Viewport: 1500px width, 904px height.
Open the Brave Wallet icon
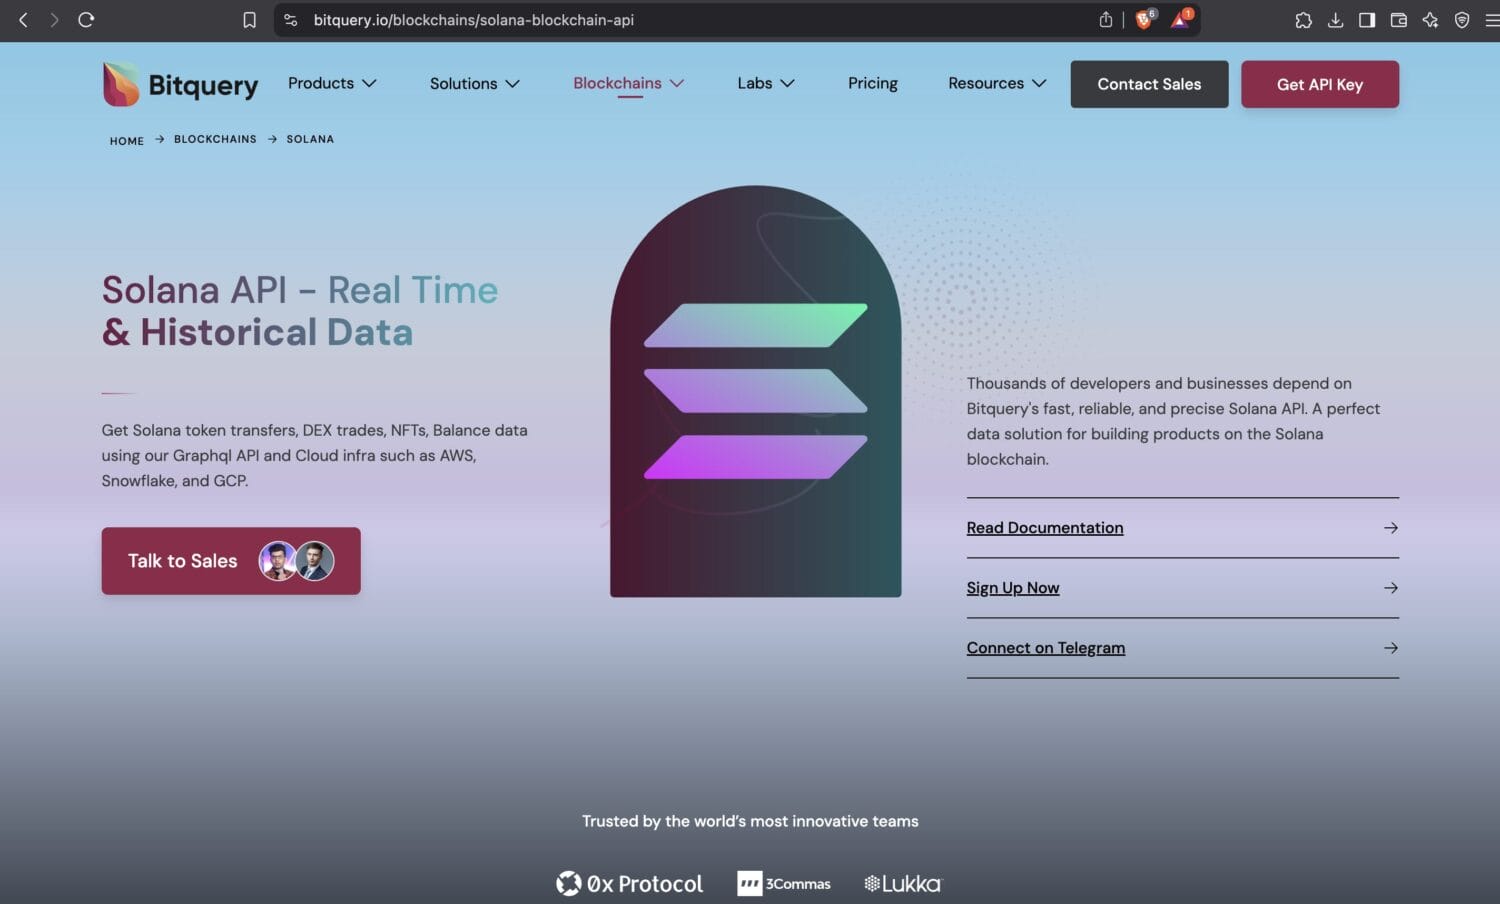[x=1398, y=20]
